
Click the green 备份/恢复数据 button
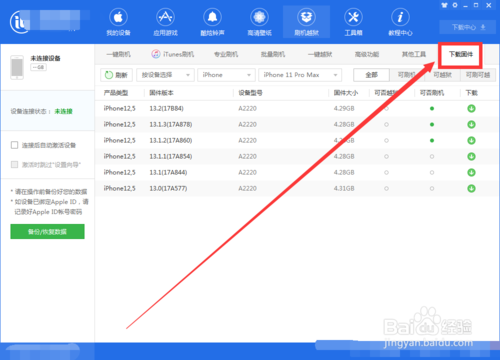coord(47,232)
